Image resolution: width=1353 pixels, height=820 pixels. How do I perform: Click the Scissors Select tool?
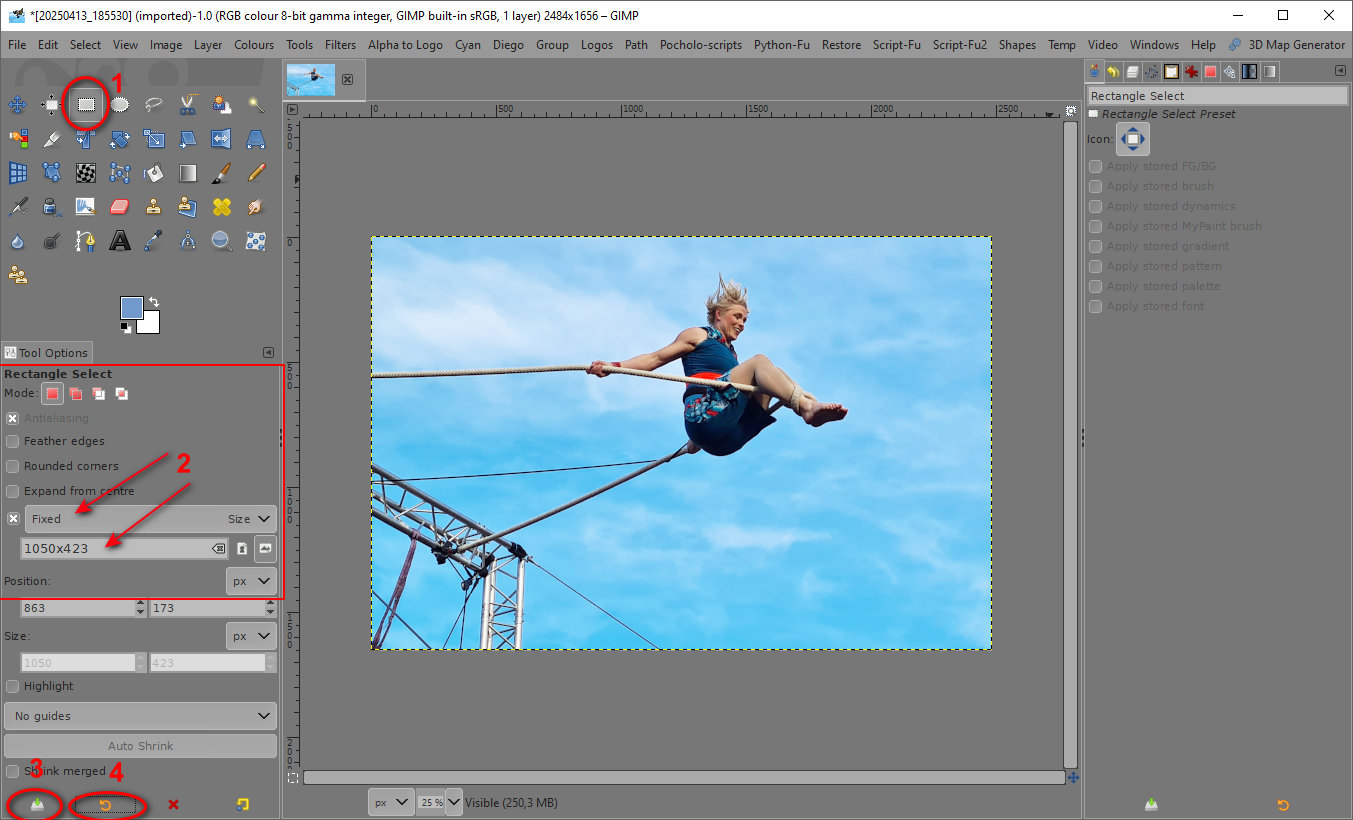[188, 104]
